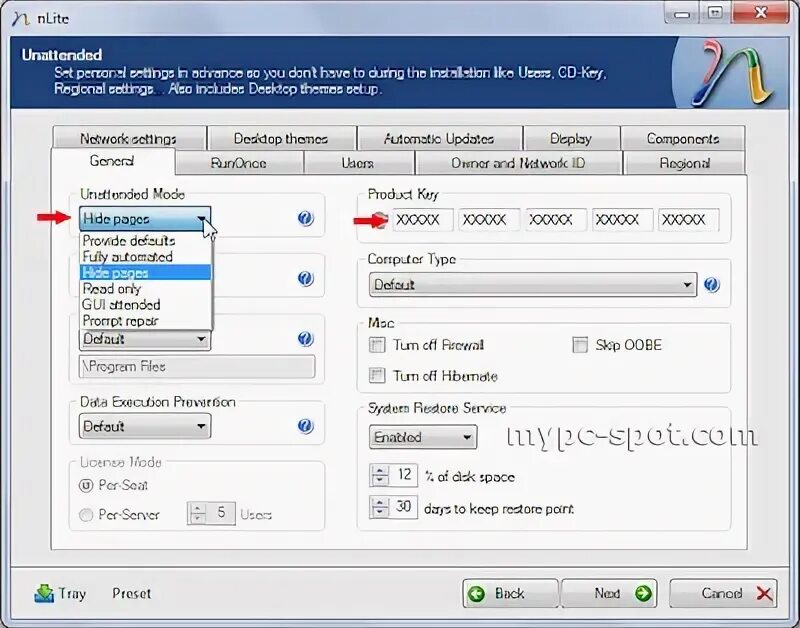Enable Turn off Firewall checkbox
This screenshot has height=628, width=800.
click(377, 345)
